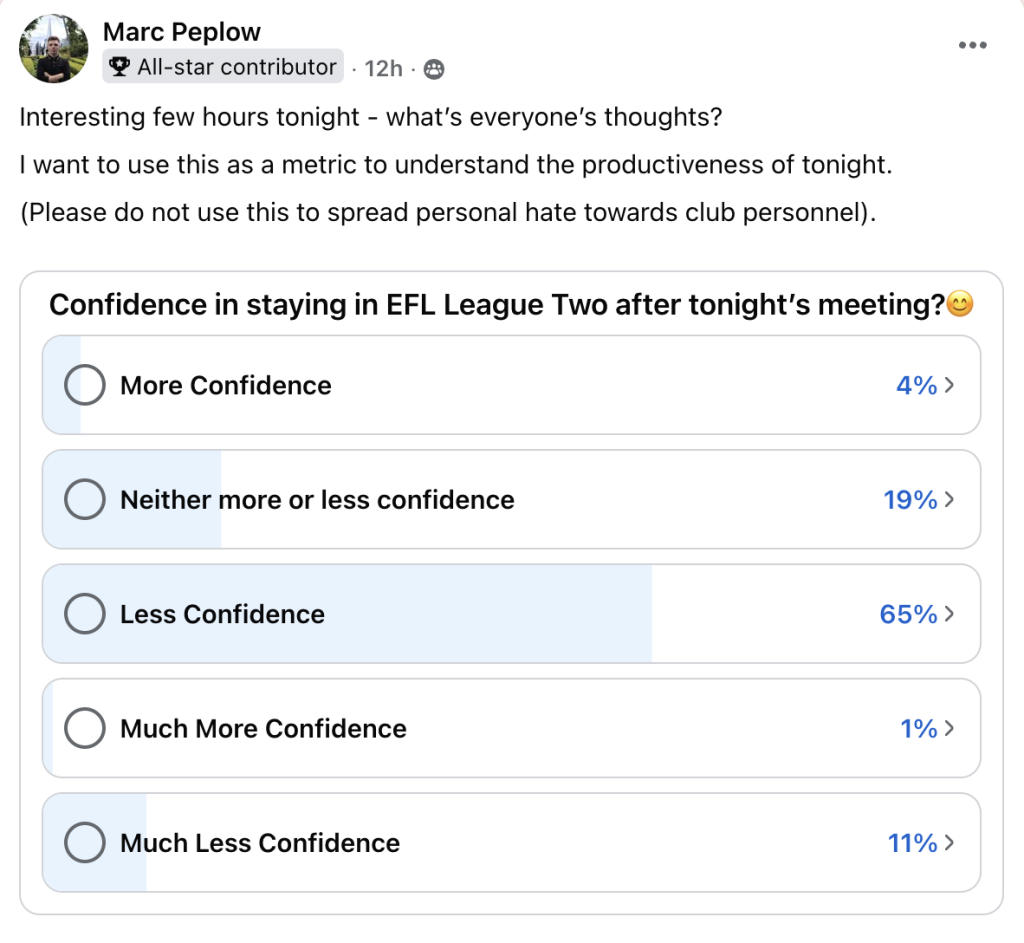The width and height of the screenshot is (1024, 943).
Task: Click Marc Peplow's profile picture
Action: 53,48
